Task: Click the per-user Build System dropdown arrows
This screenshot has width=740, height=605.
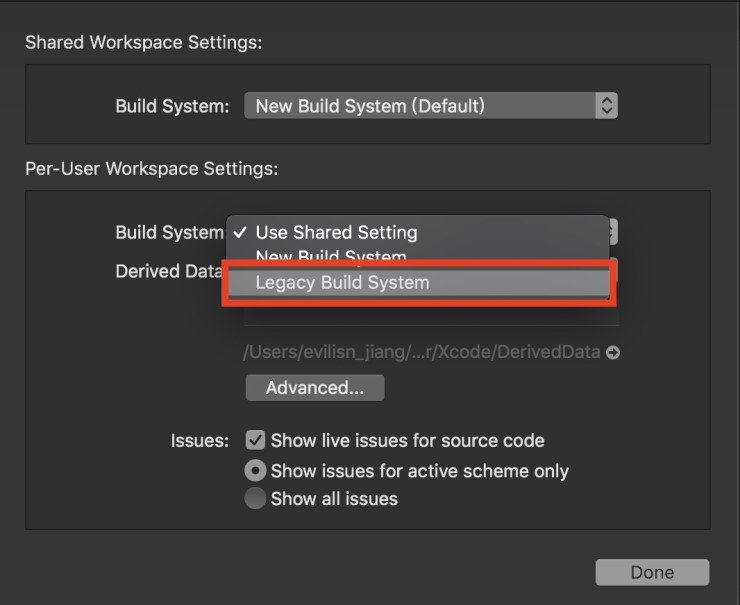Action: 613,232
